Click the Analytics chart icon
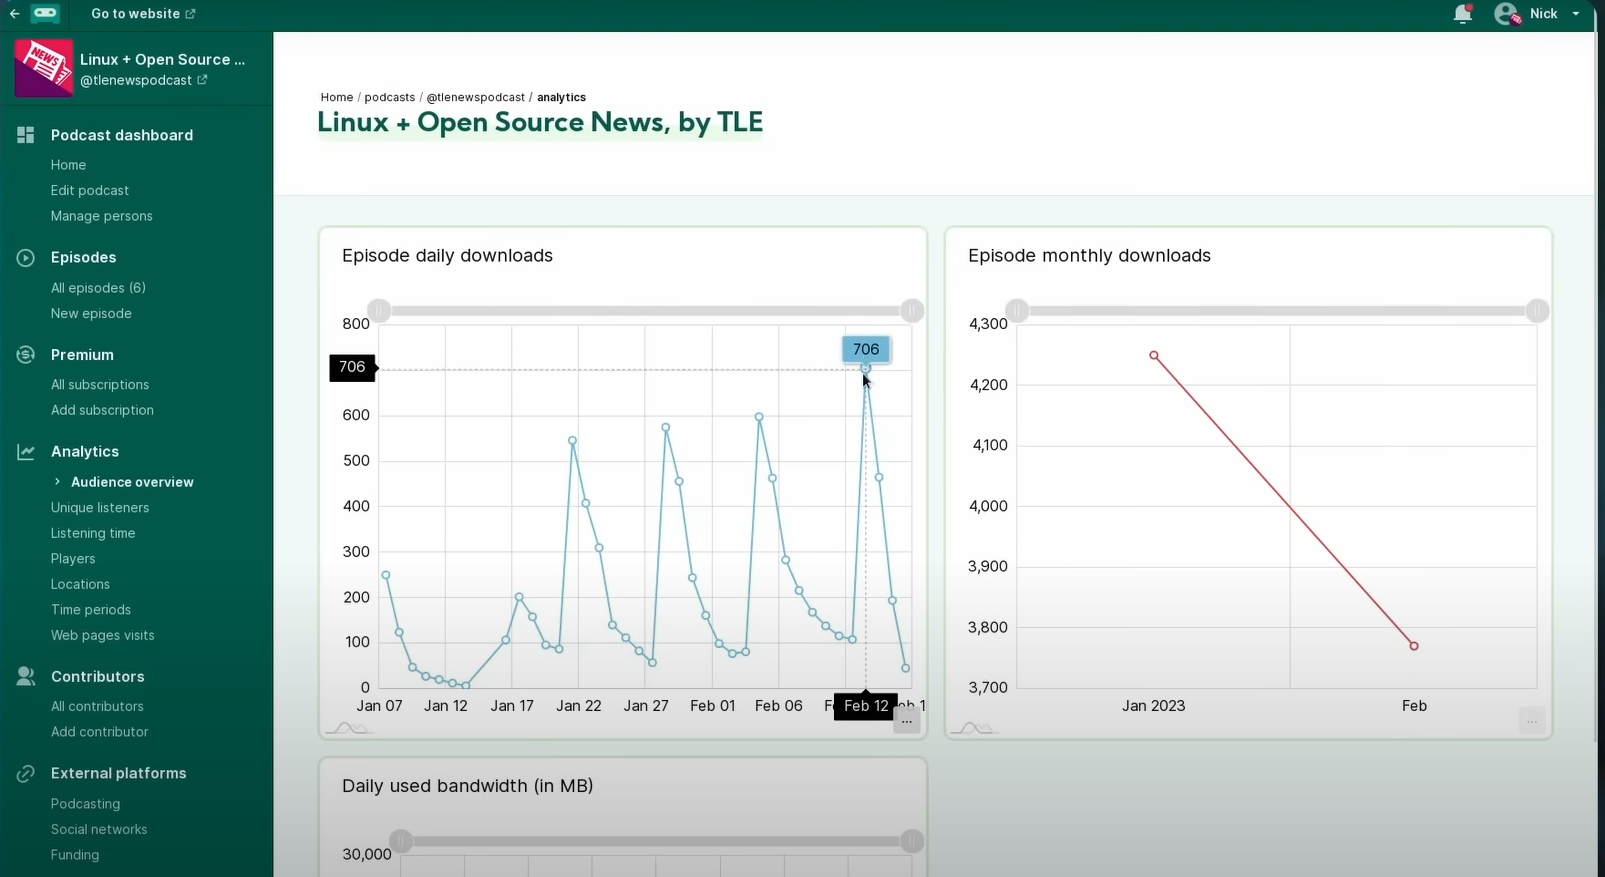This screenshot has height=877, width=1605. pos(26,452)
